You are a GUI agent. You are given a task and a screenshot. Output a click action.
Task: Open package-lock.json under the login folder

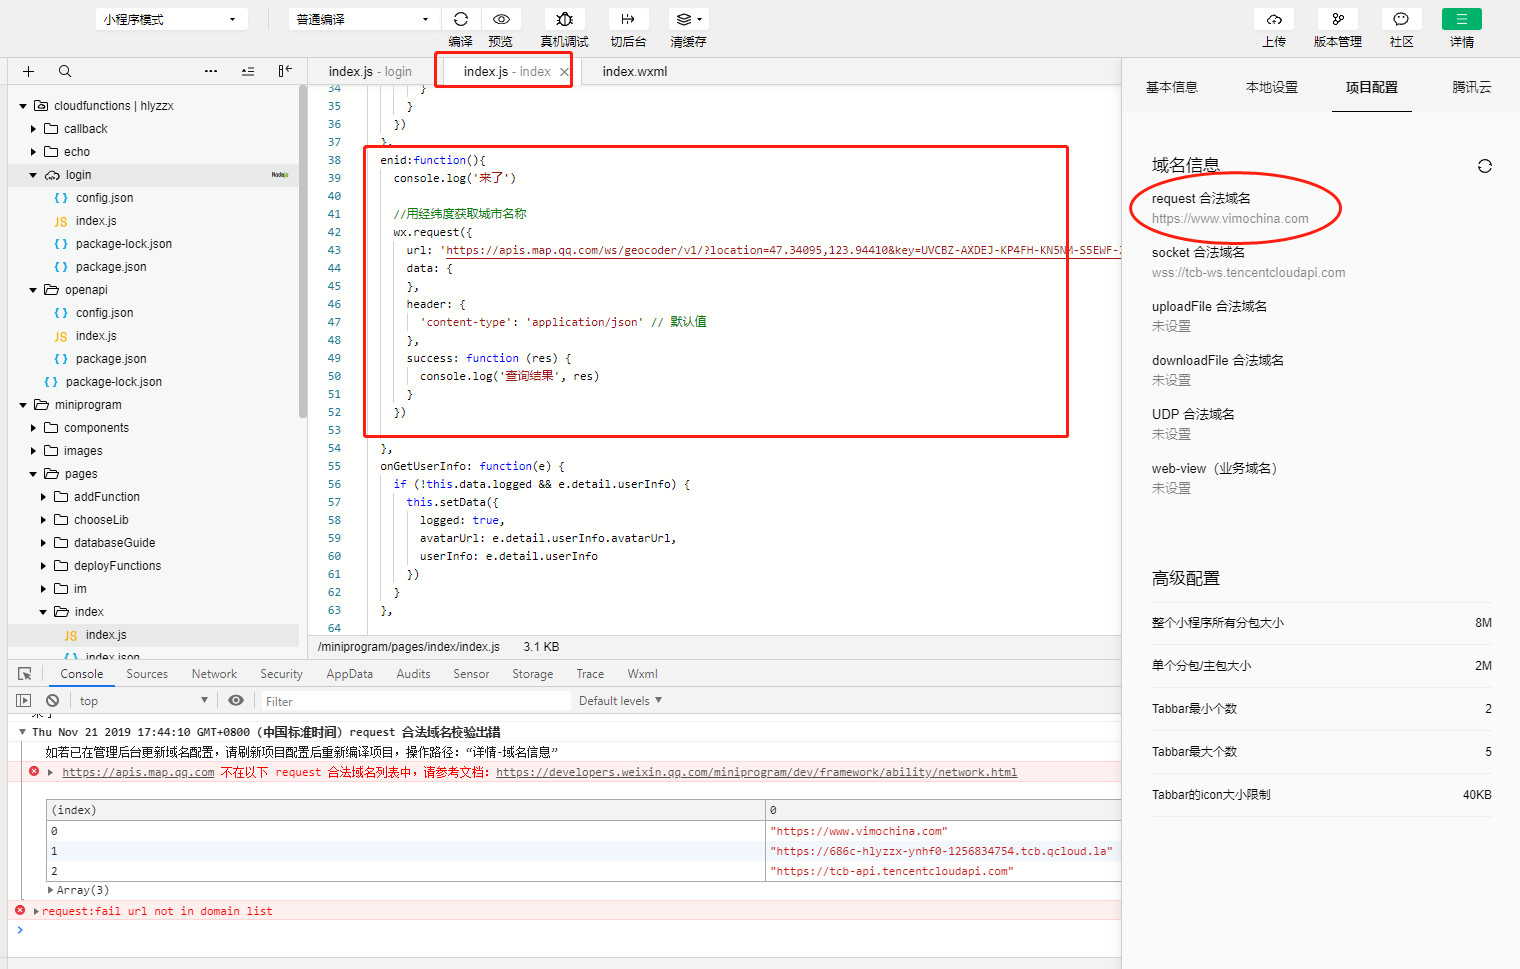pos(124,244)
